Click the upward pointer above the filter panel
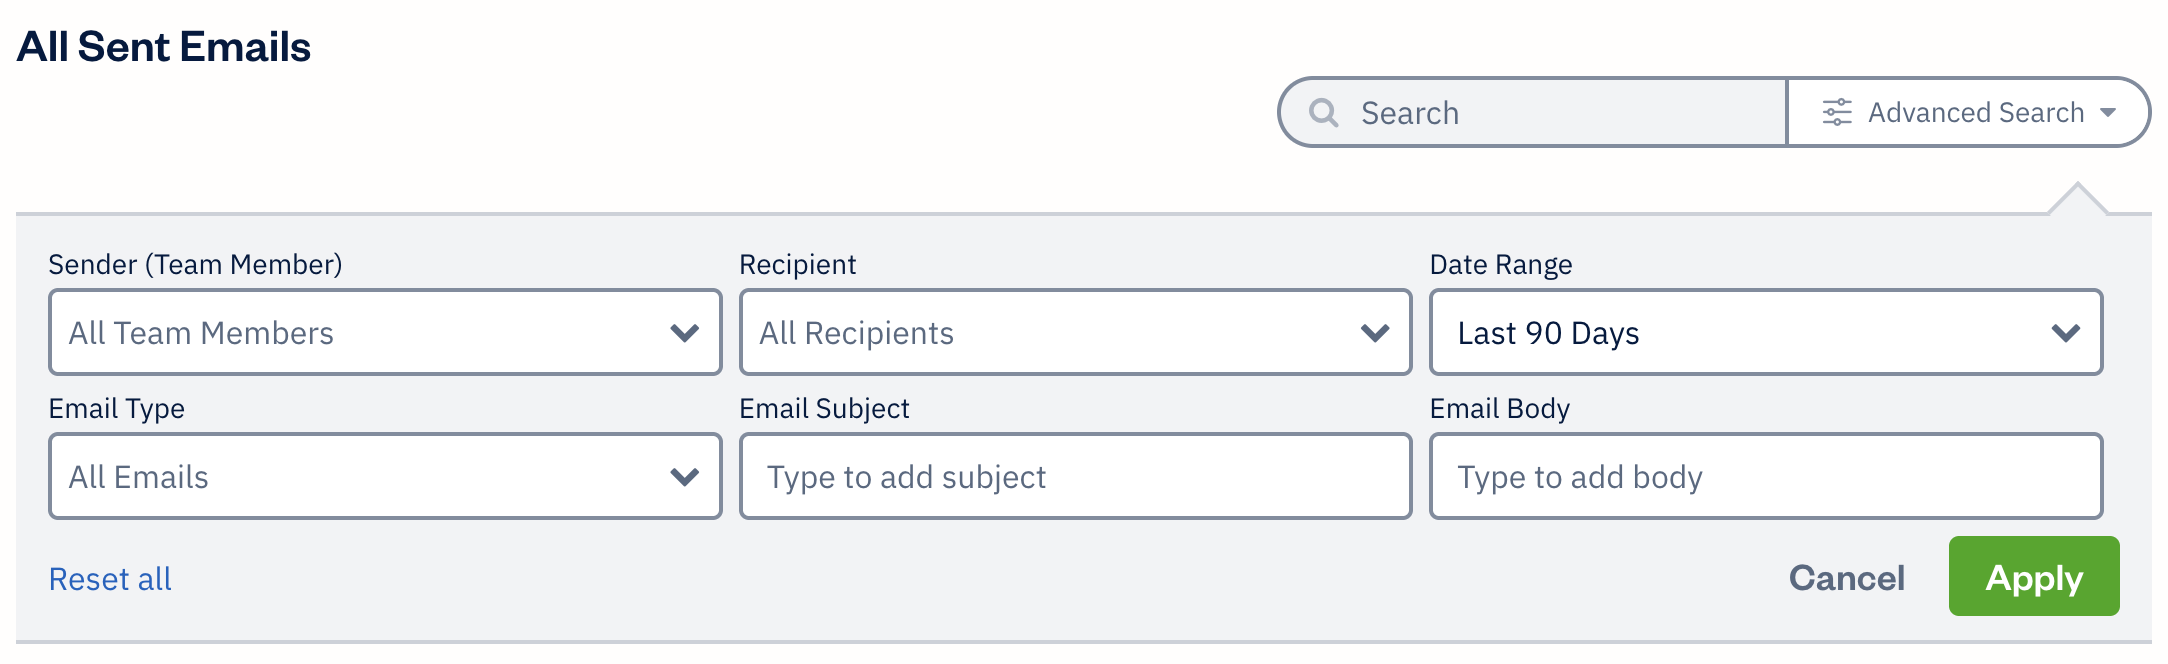The width and height of the screenshot is (2168, 664). pos(2077,196)
